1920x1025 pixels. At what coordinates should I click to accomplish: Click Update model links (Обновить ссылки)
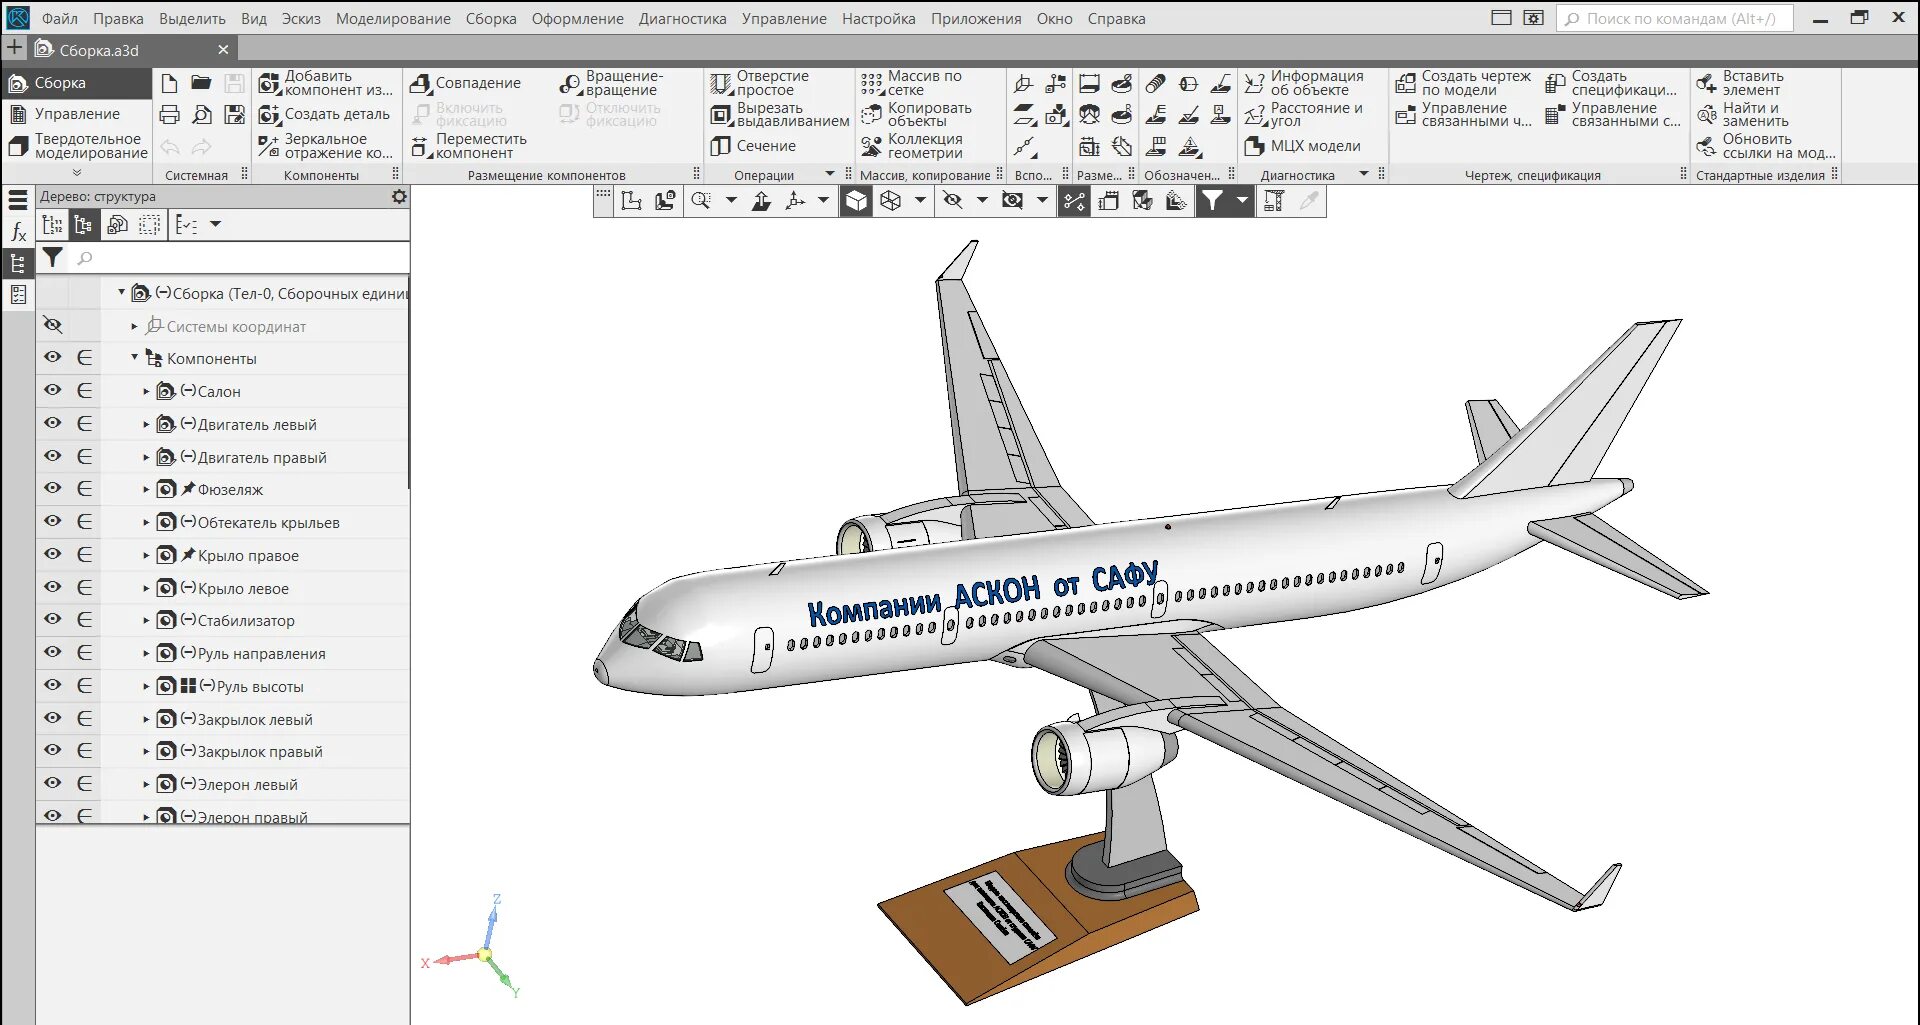(1766, 146)
